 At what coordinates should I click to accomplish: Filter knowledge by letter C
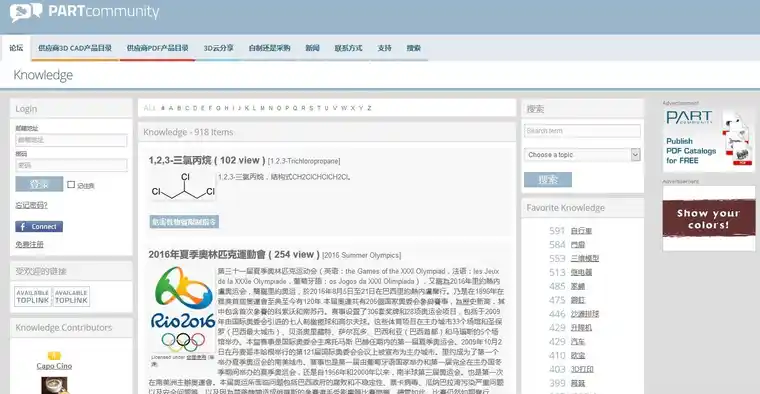(x=187, y=108)
